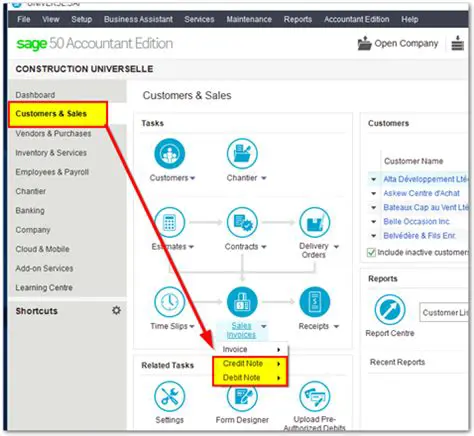Click the Open Company folder icon
474x436 pixels.
click(x=364, y=43)
